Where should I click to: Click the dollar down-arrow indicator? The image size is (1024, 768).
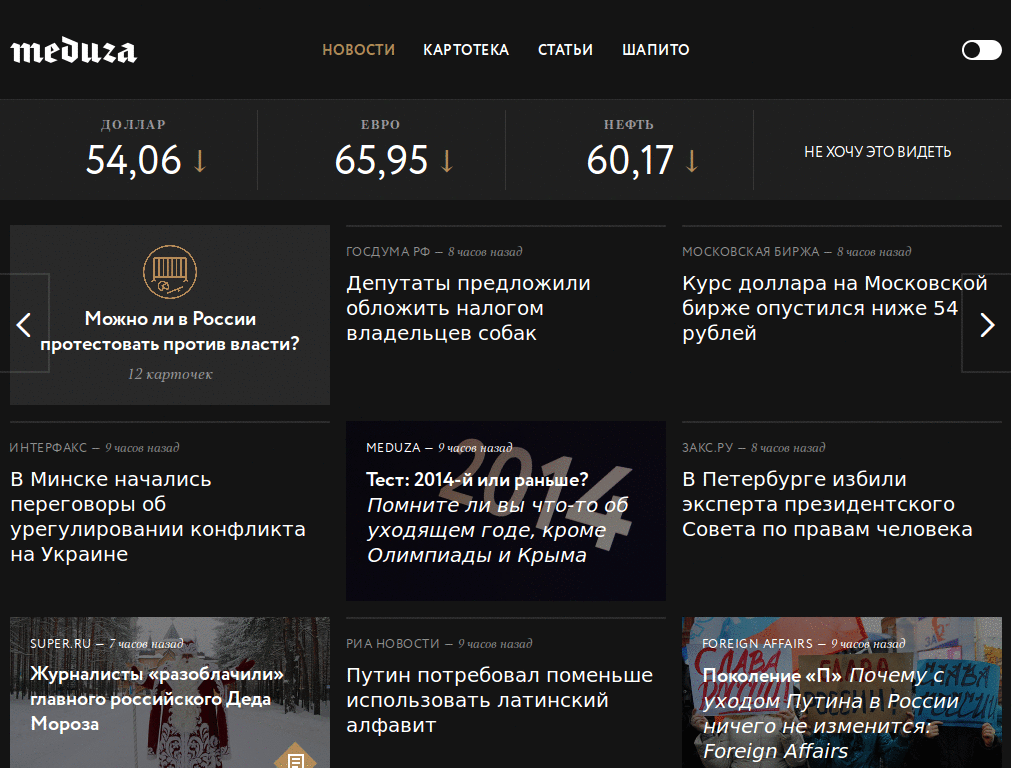point(200,161)
